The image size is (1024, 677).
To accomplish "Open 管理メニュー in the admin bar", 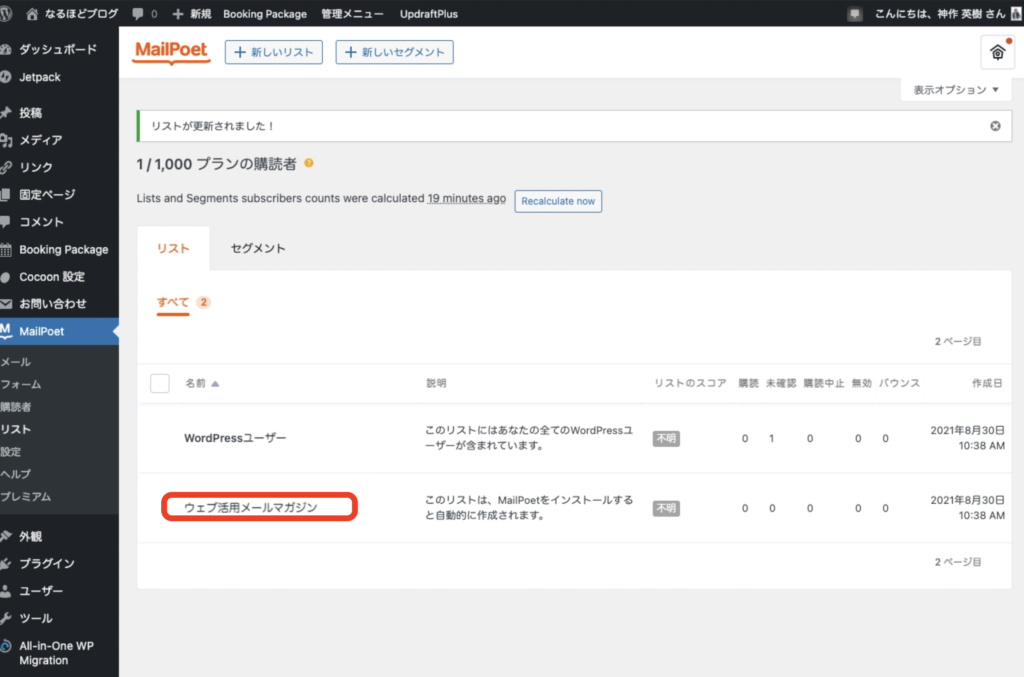I will click(352, 14).
